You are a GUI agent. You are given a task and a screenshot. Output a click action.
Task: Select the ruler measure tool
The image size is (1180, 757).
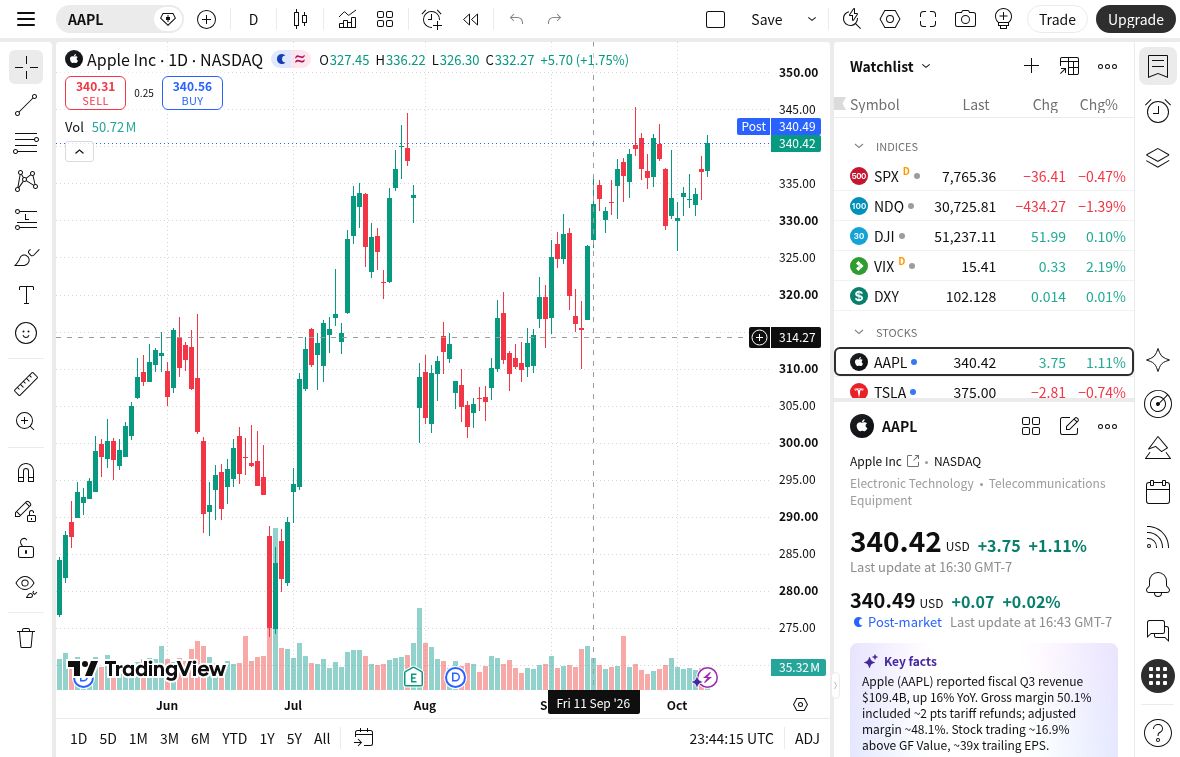pyautogui.click(x=26, y=384)
